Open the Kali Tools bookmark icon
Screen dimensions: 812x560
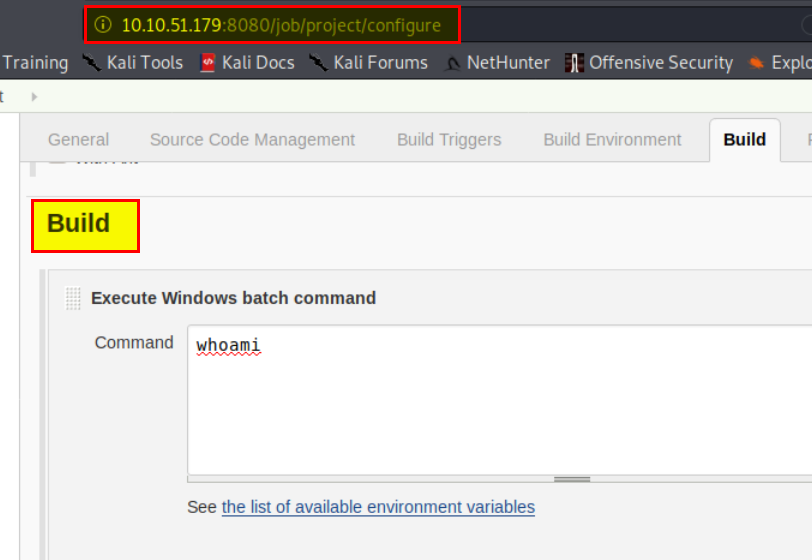point(92,63)
